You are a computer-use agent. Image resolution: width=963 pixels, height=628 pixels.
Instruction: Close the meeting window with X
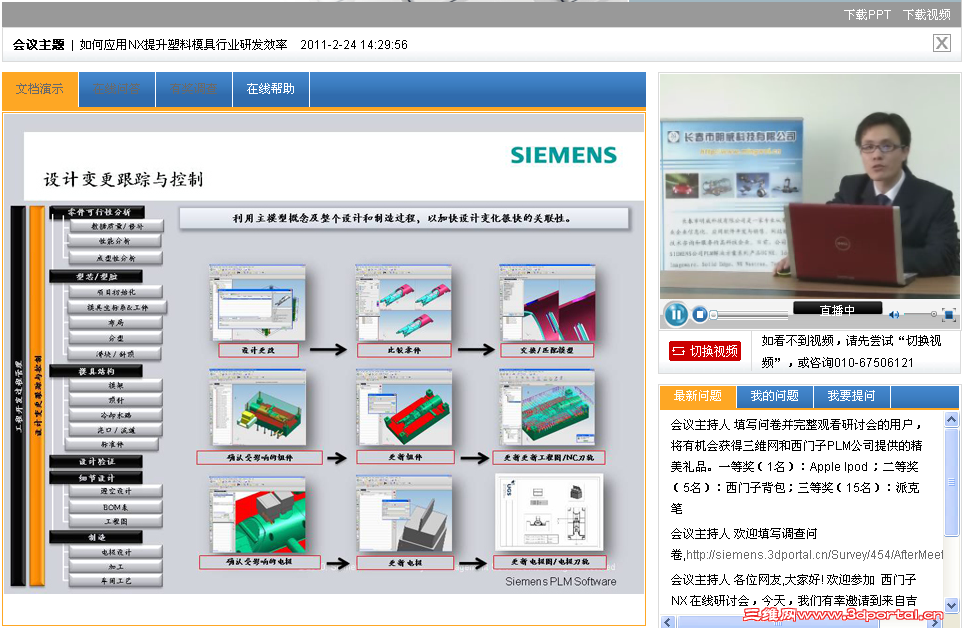tap(942, 43)
